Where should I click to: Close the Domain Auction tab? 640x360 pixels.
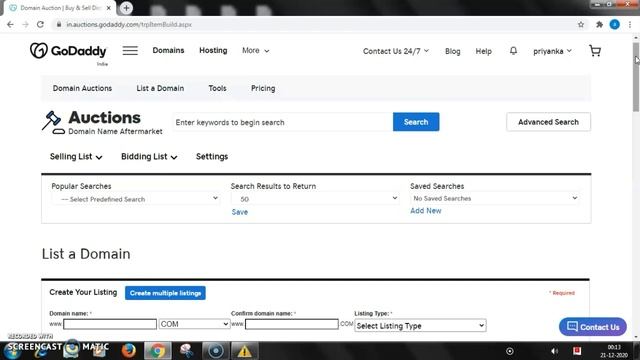click(109, 8)
